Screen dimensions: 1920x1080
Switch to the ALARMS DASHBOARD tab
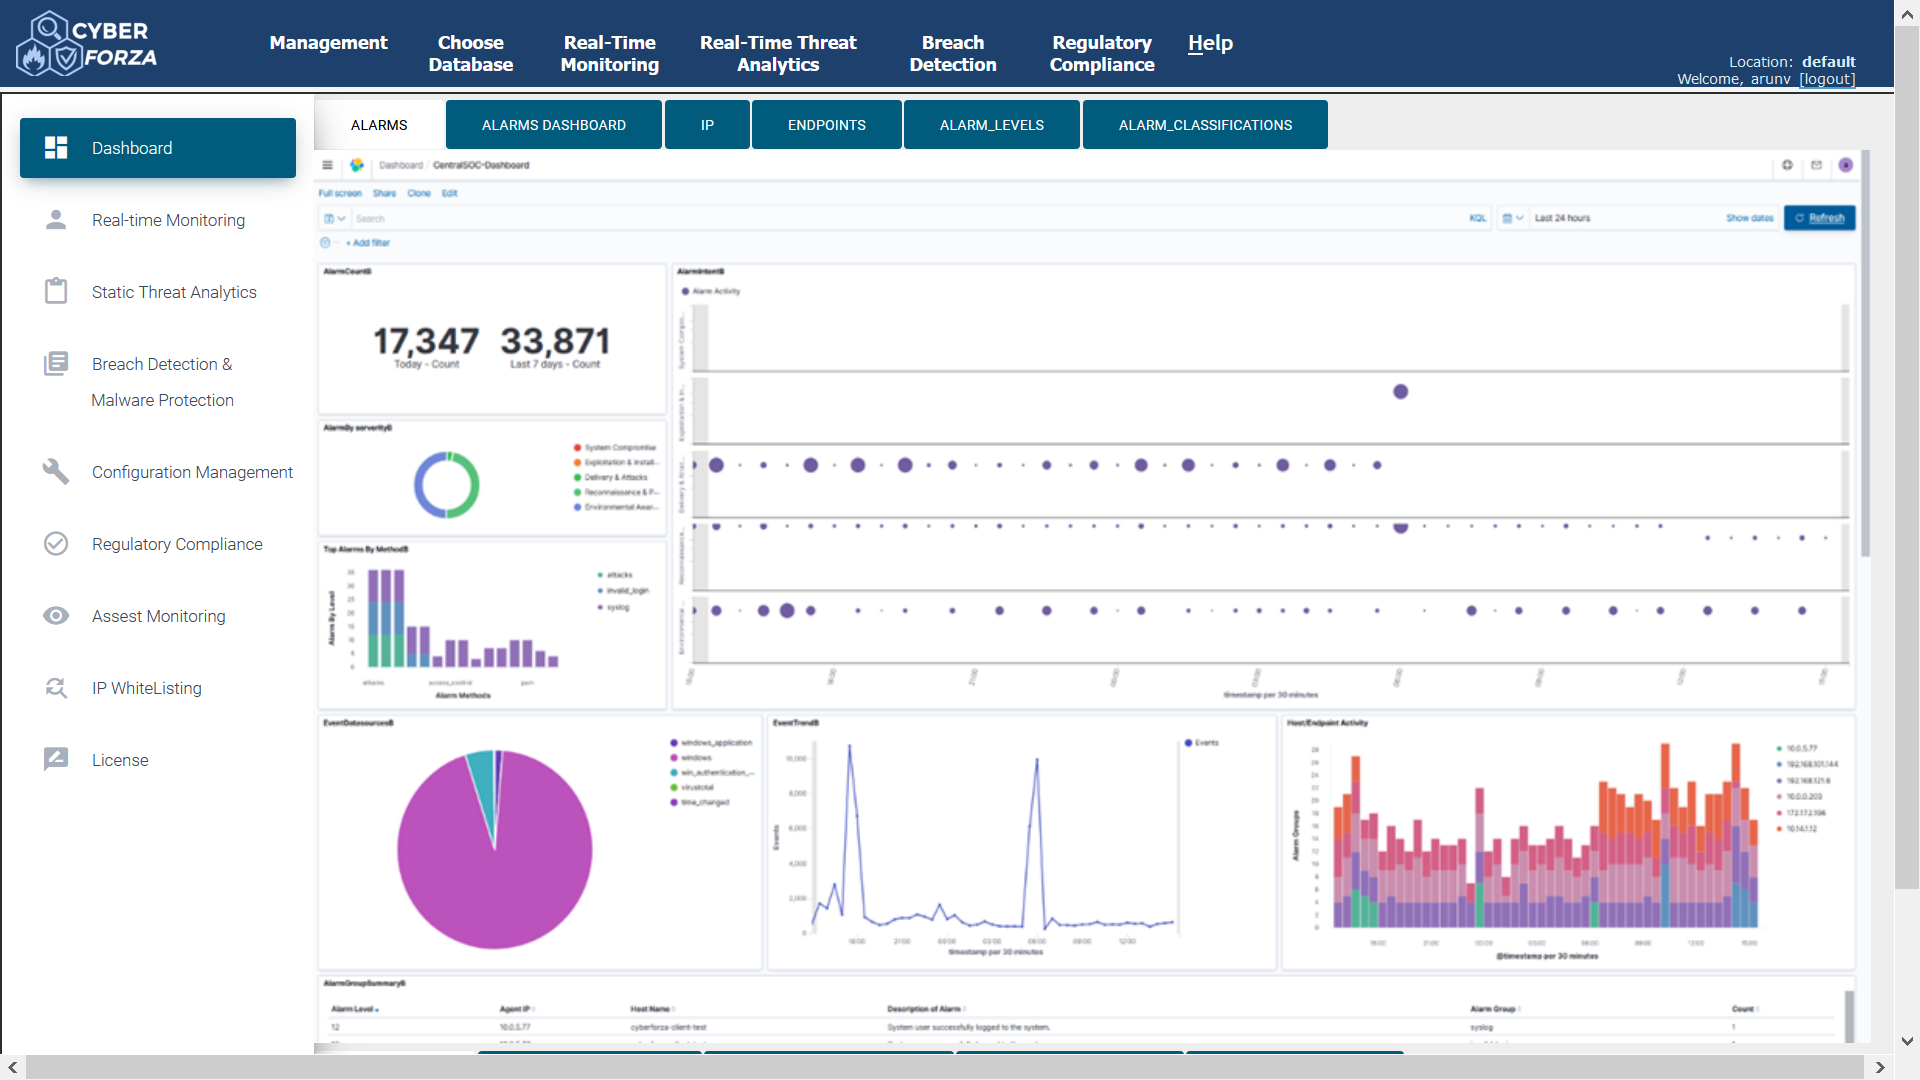point(553,125)
